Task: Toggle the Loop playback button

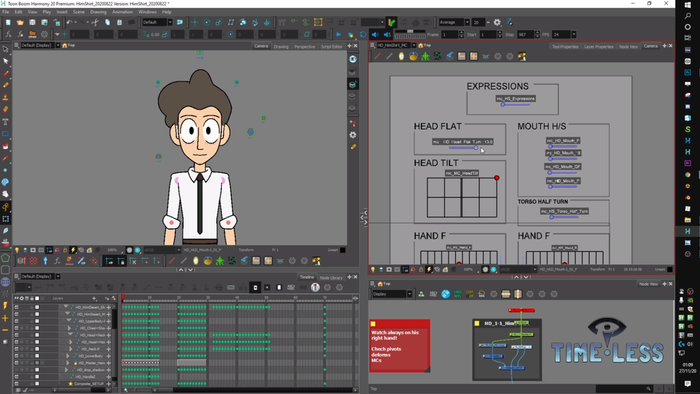Action: click(x=363, y=34)
